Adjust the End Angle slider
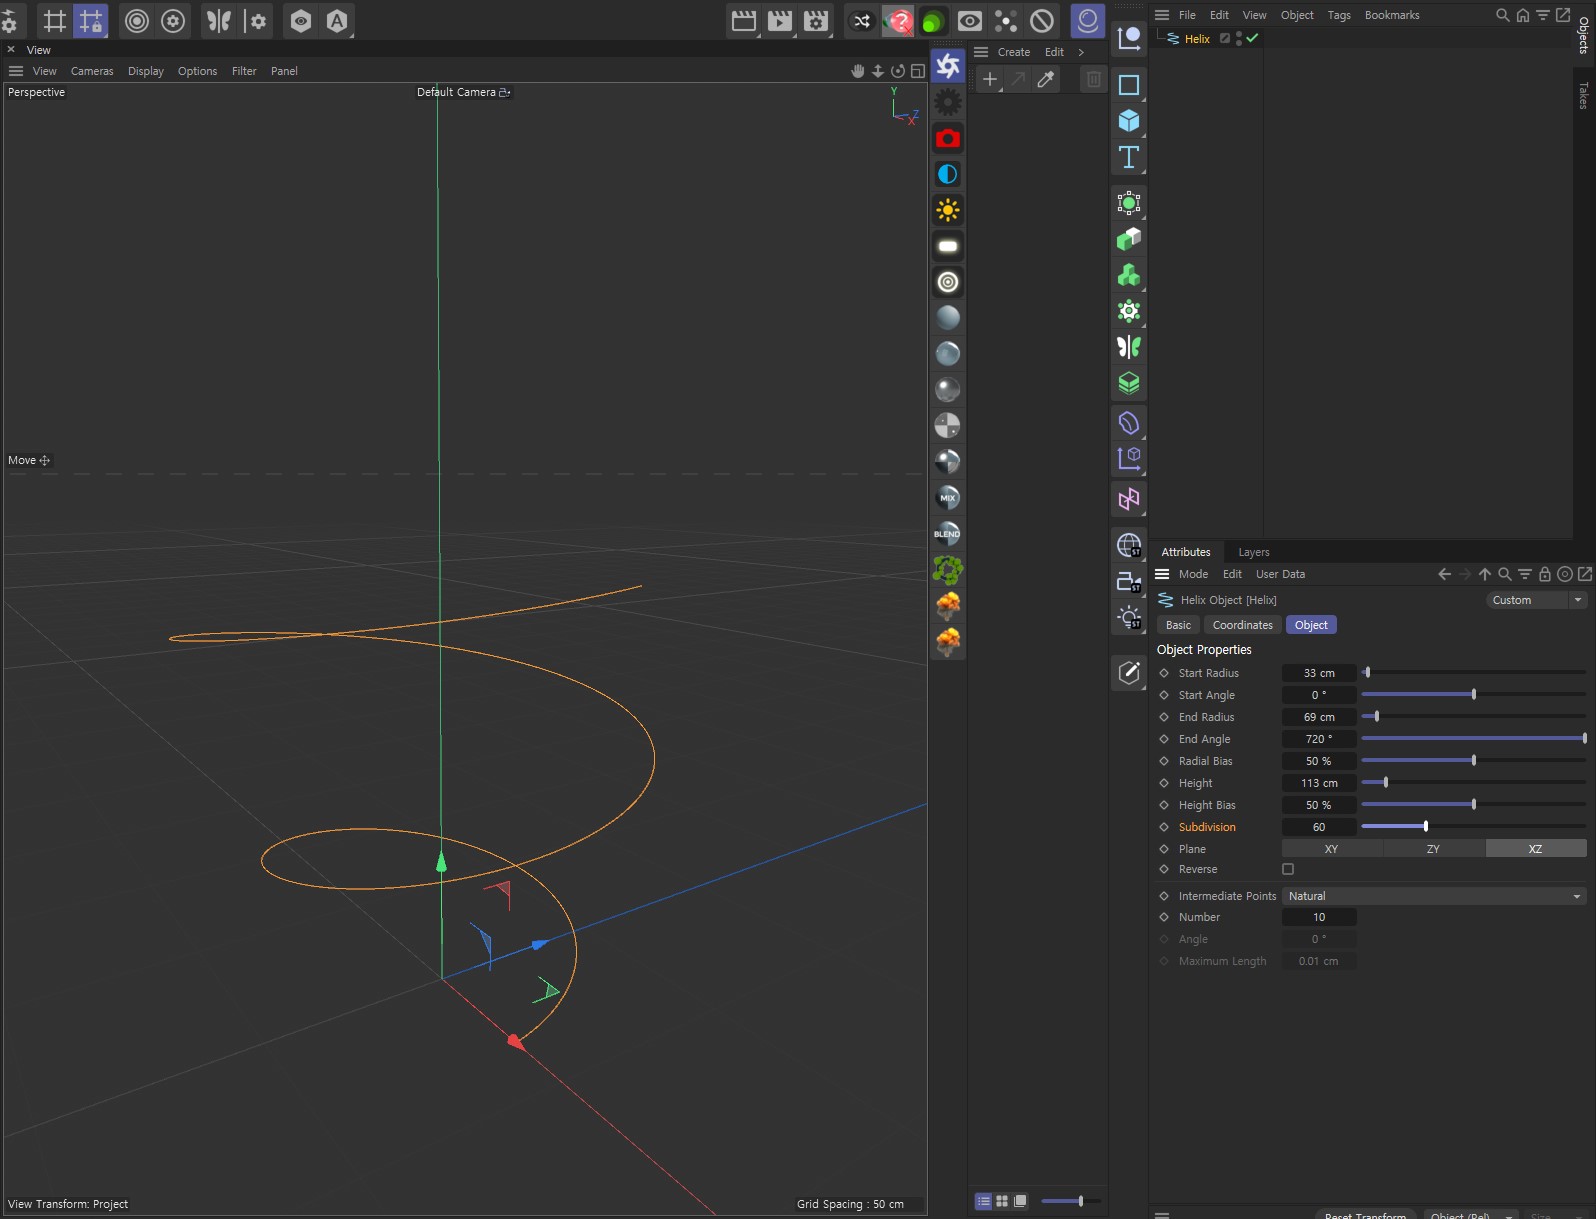The width and height of the screenshot is (1596, 1219). [1474, 739]
